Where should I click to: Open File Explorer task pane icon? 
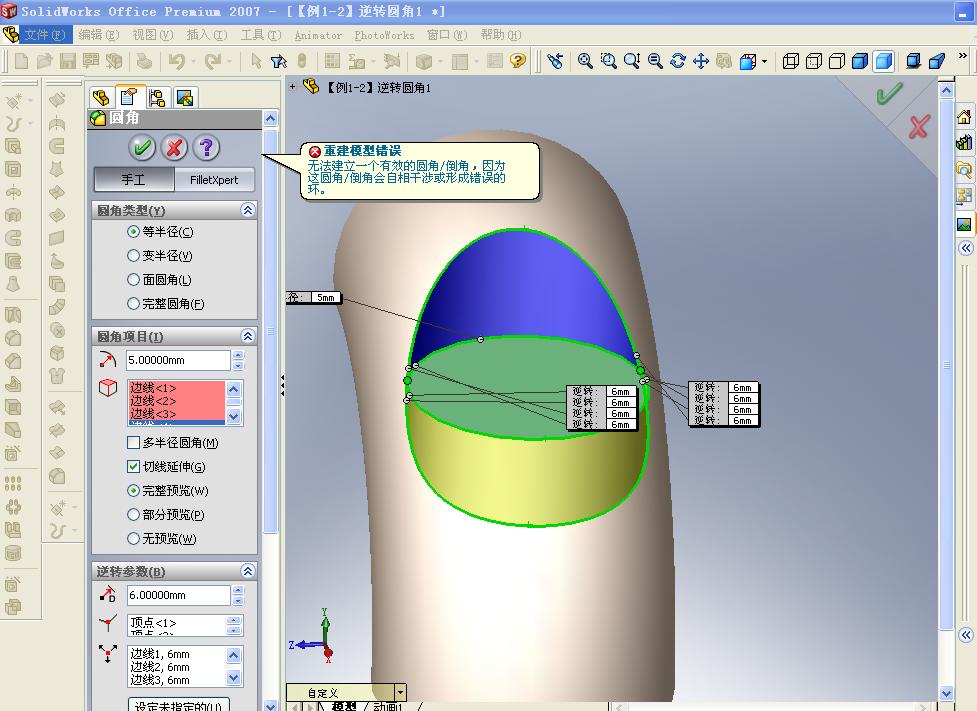pos(964,169)
